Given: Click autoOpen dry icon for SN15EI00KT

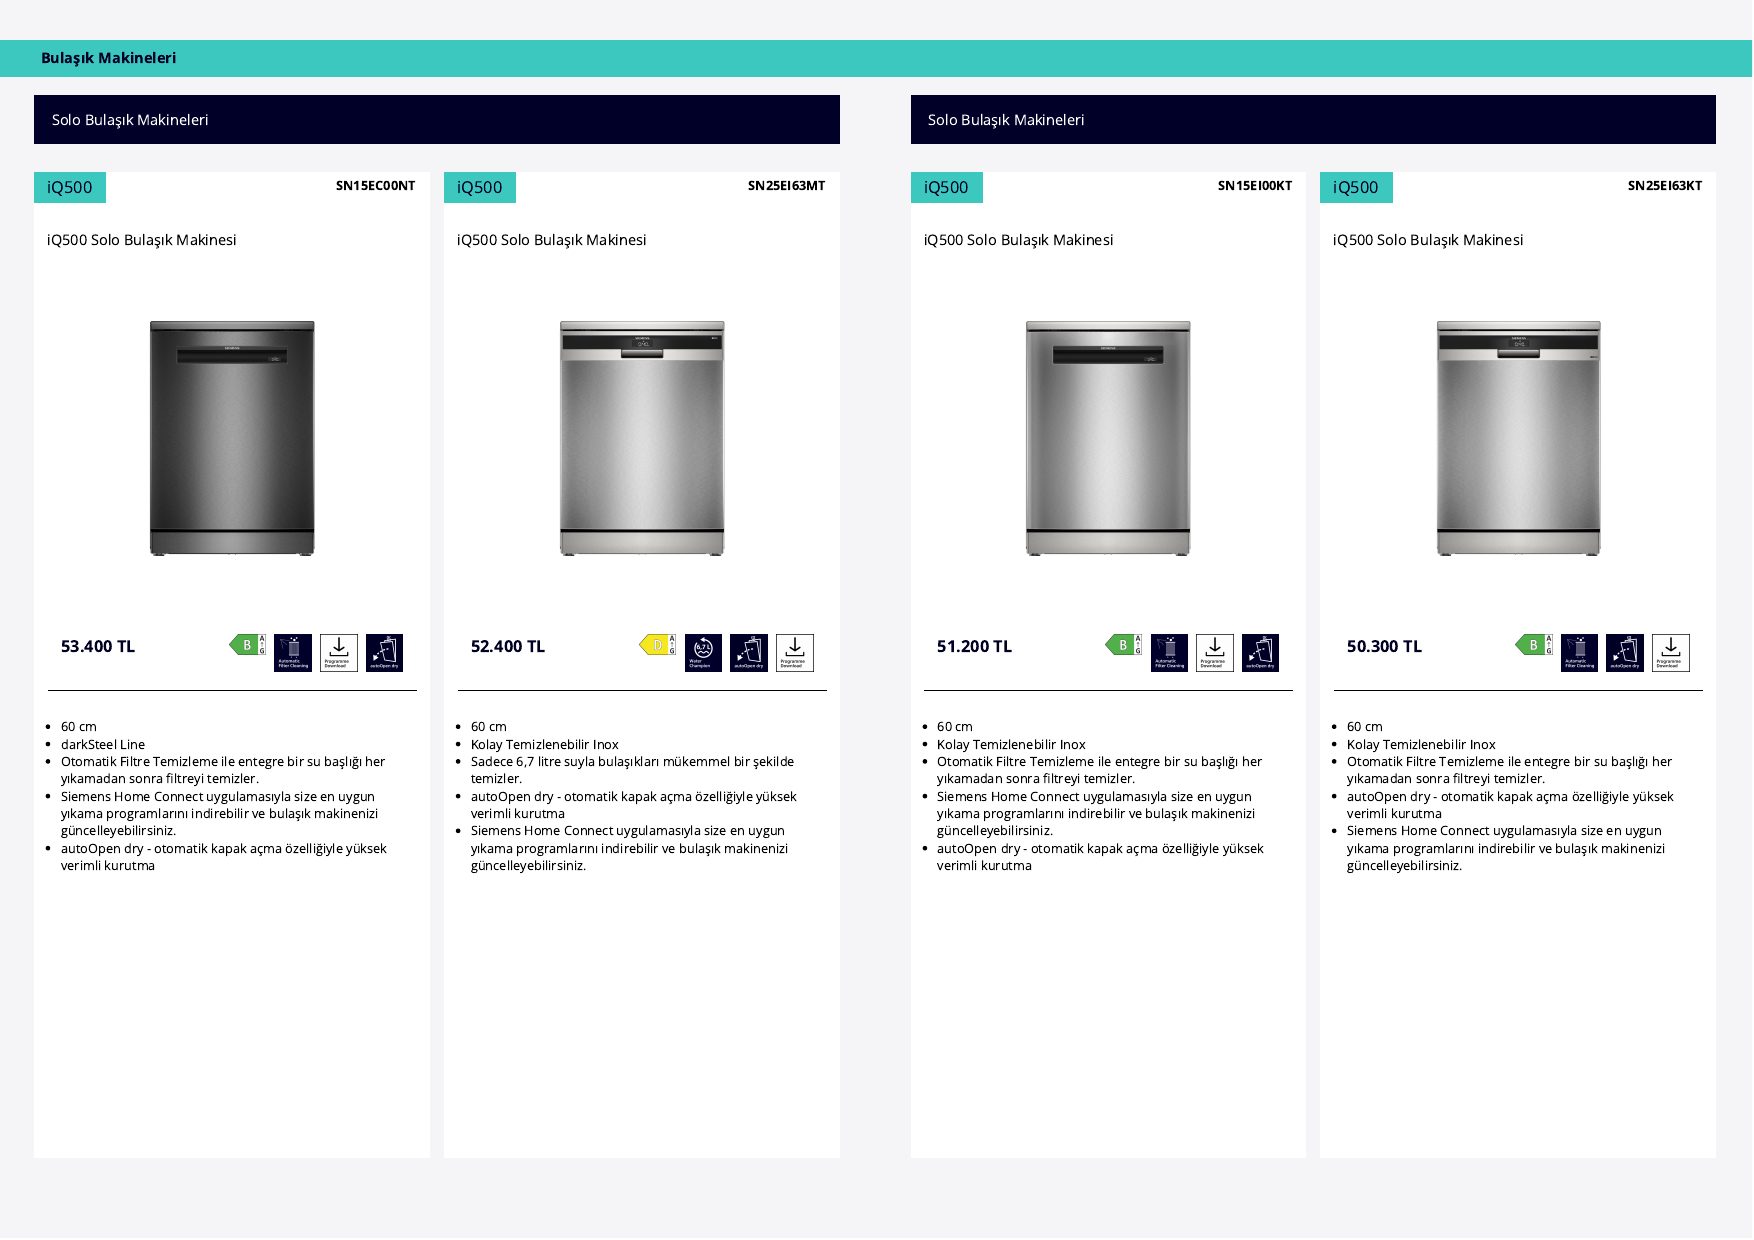Looking at the screenshot, I should tap(1260, 653).
